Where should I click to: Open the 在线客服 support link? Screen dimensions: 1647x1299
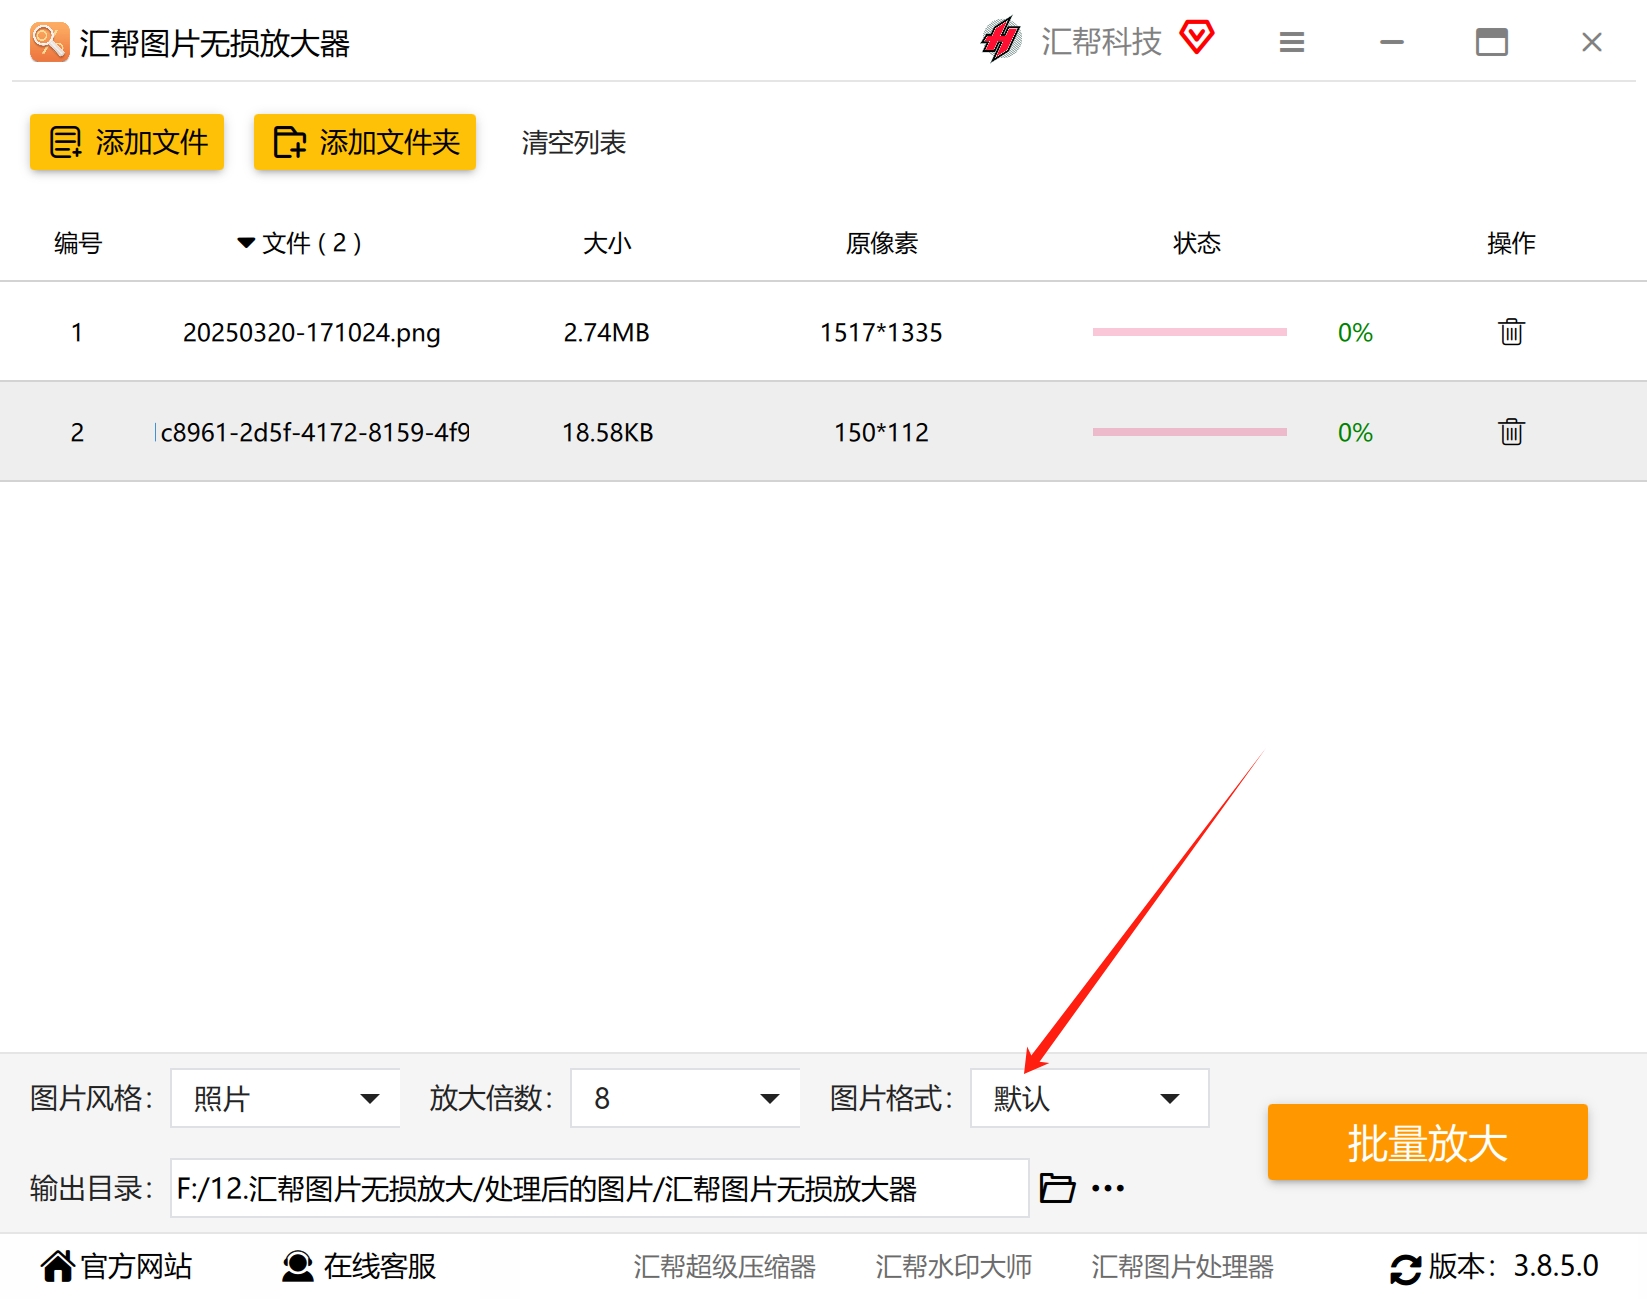tap(360, 1266)
